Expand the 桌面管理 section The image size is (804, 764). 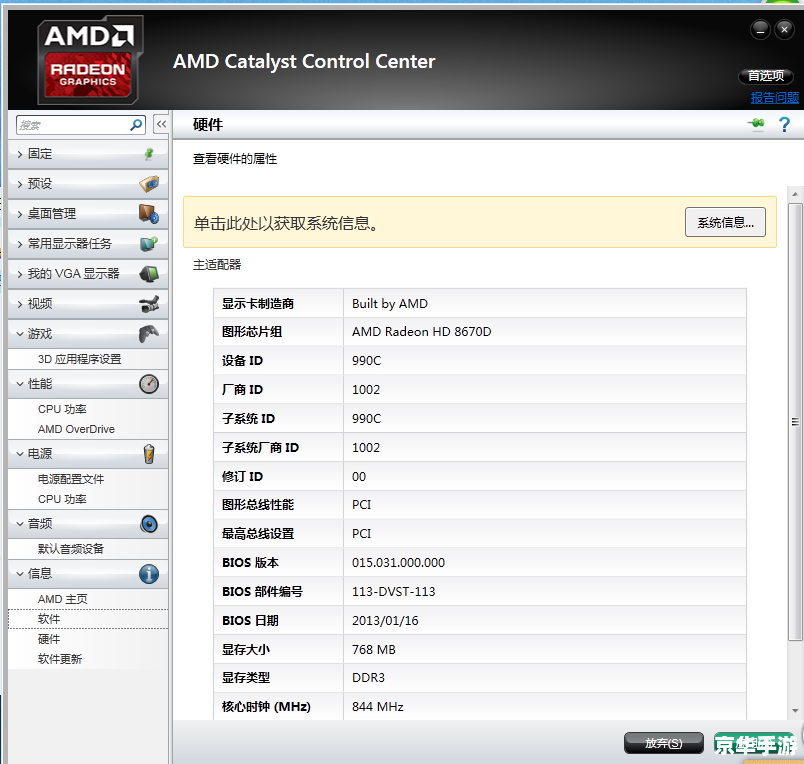[x=19, y=214]
